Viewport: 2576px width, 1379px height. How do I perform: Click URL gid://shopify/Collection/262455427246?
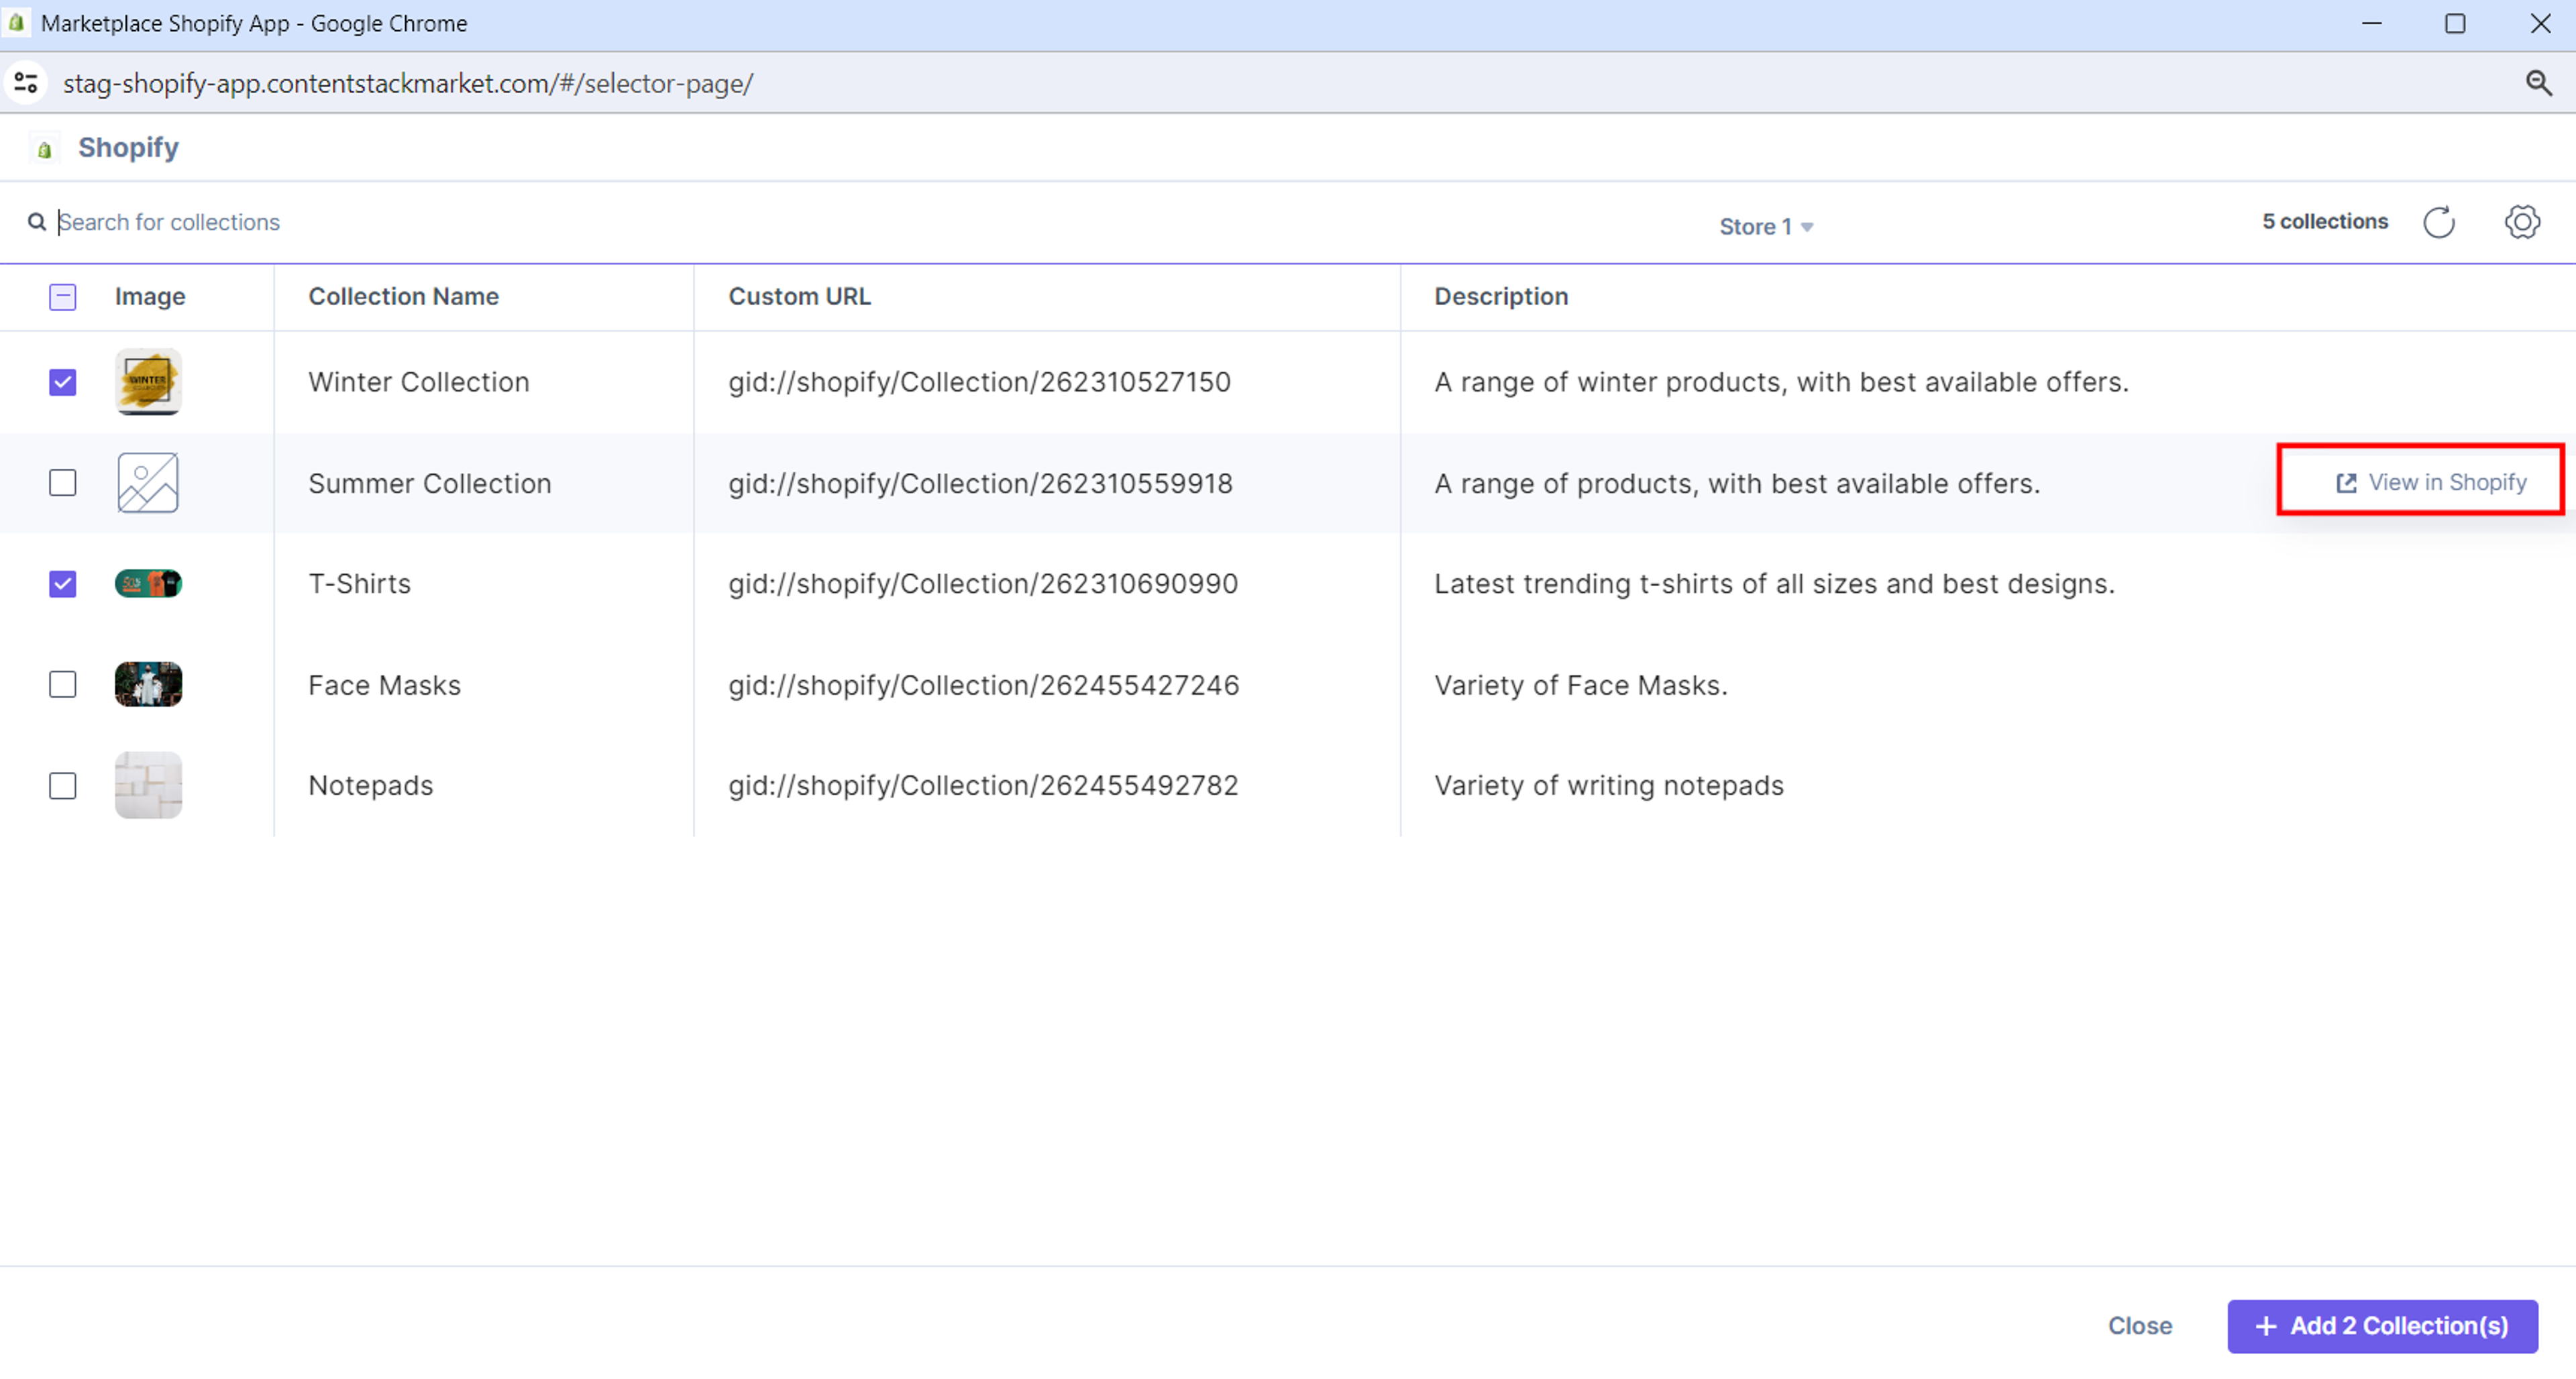tap(983, 686)
